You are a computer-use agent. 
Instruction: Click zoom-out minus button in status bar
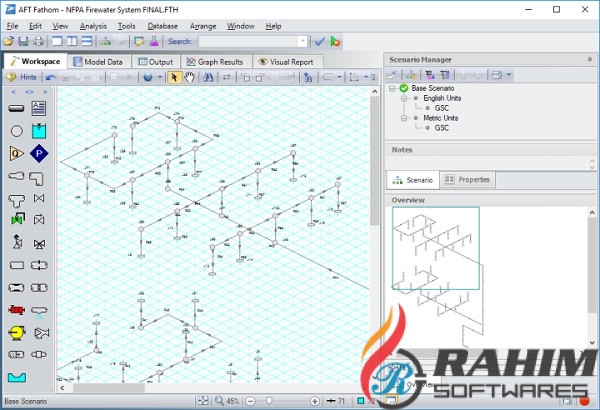point(250,401)
